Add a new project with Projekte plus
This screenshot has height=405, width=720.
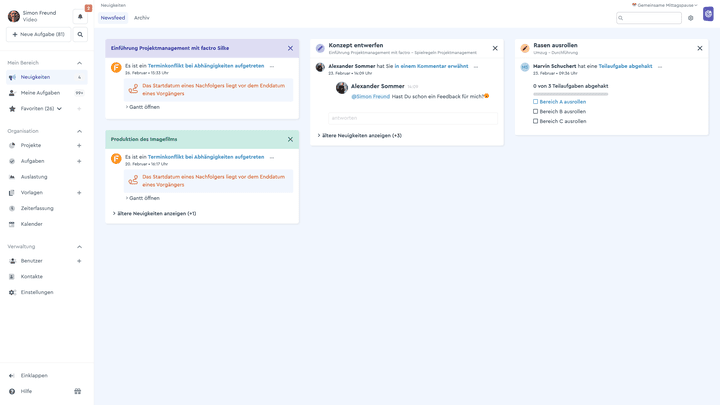(x=79, y=146)
